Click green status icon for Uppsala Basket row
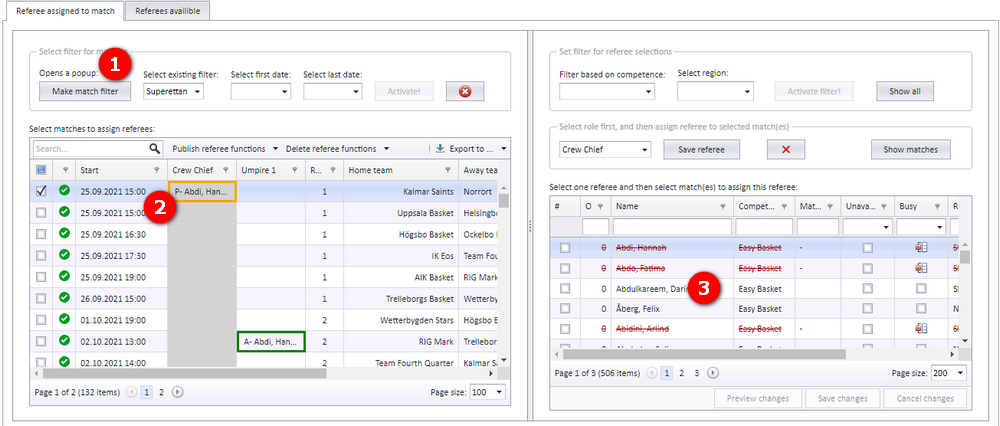Viewport: 1000px width, 426px height. tap(64, 212)
